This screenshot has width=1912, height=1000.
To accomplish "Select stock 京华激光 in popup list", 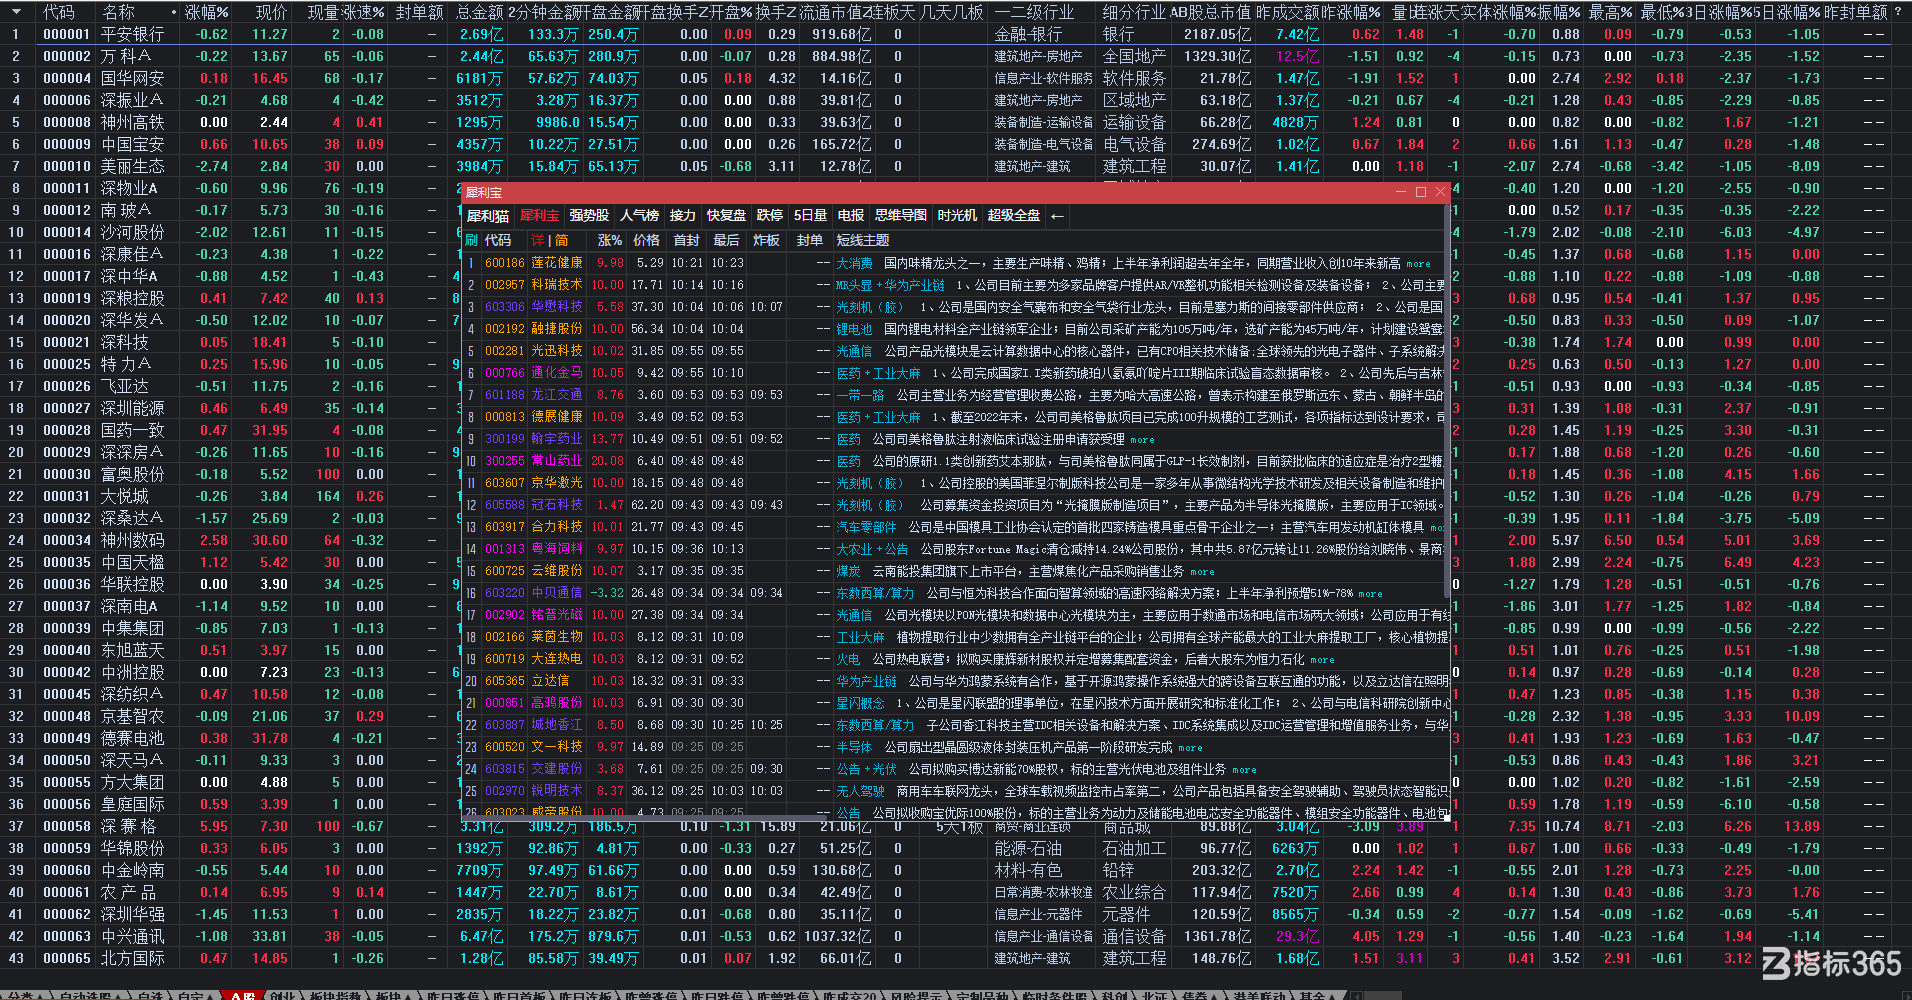I will pyautogui.click(x=556, y=483).
